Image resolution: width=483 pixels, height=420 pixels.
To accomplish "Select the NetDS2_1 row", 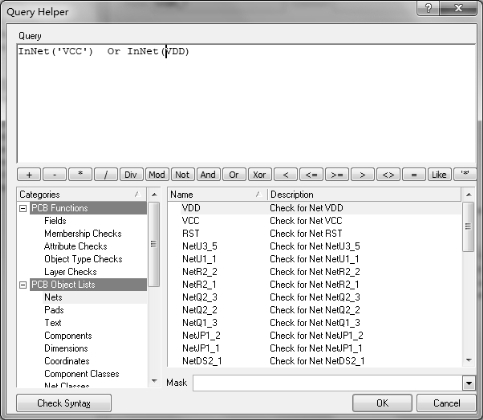I will [314, 361].
